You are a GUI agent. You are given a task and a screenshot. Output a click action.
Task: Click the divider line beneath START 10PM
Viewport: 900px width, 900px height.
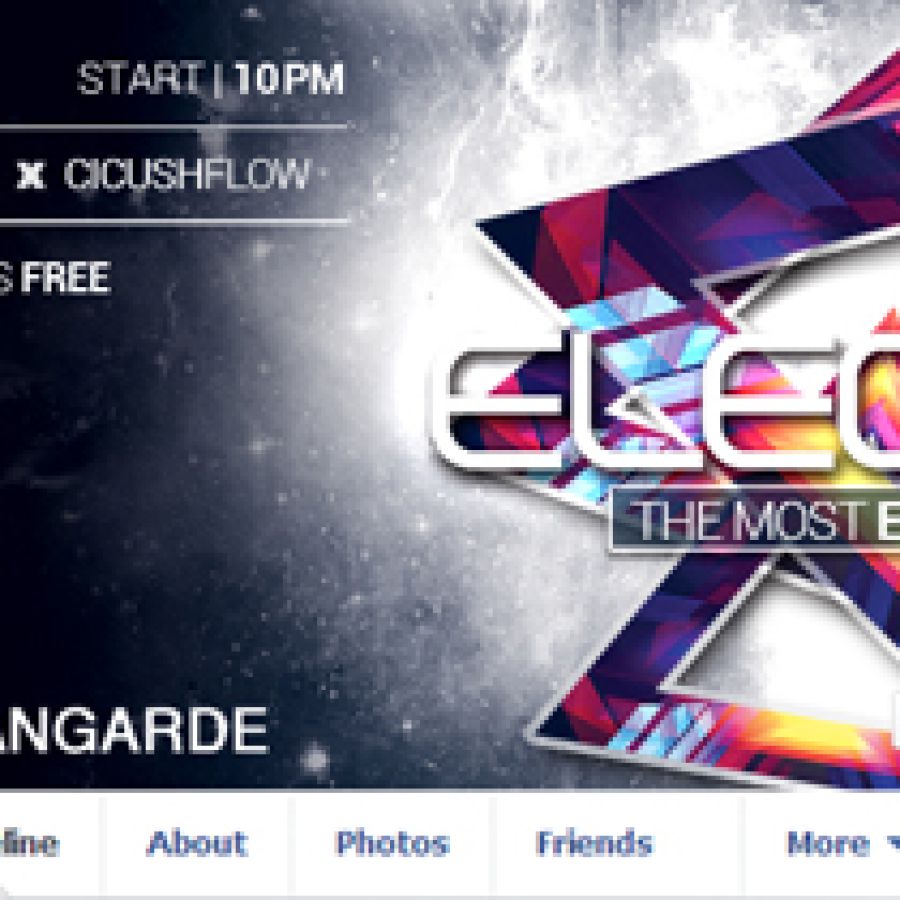click(173, 126)
